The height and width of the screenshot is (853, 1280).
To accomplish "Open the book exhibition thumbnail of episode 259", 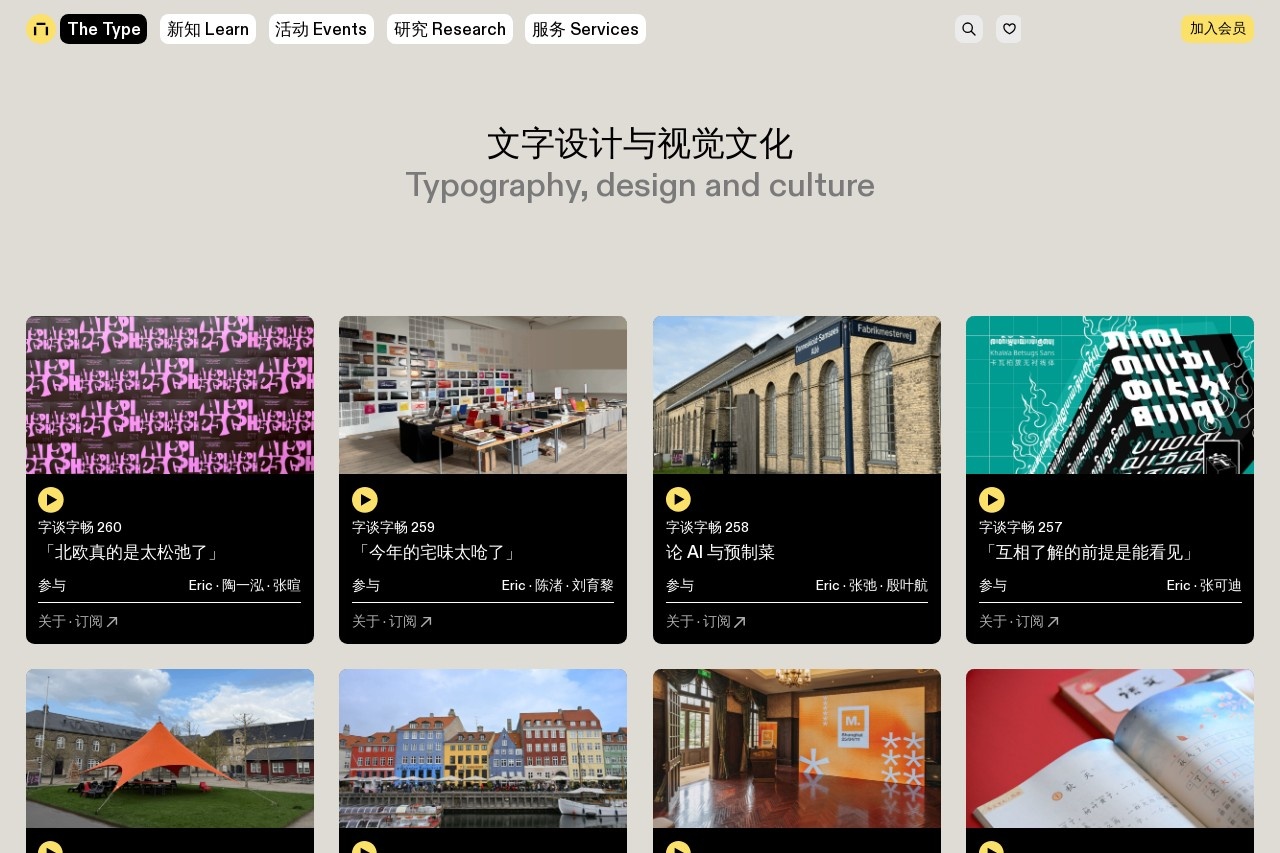I will click(x=483, y=395).
